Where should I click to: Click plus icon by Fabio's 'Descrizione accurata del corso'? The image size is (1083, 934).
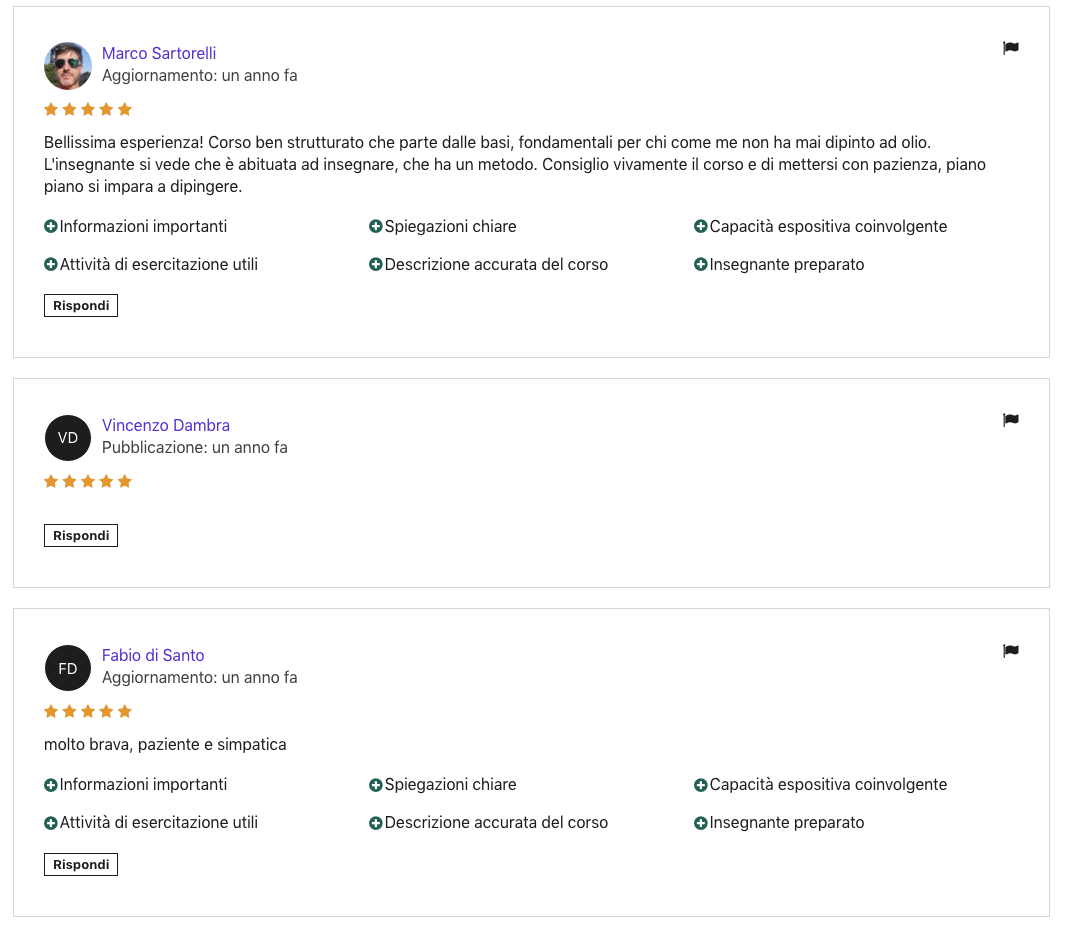coord(376,823)
